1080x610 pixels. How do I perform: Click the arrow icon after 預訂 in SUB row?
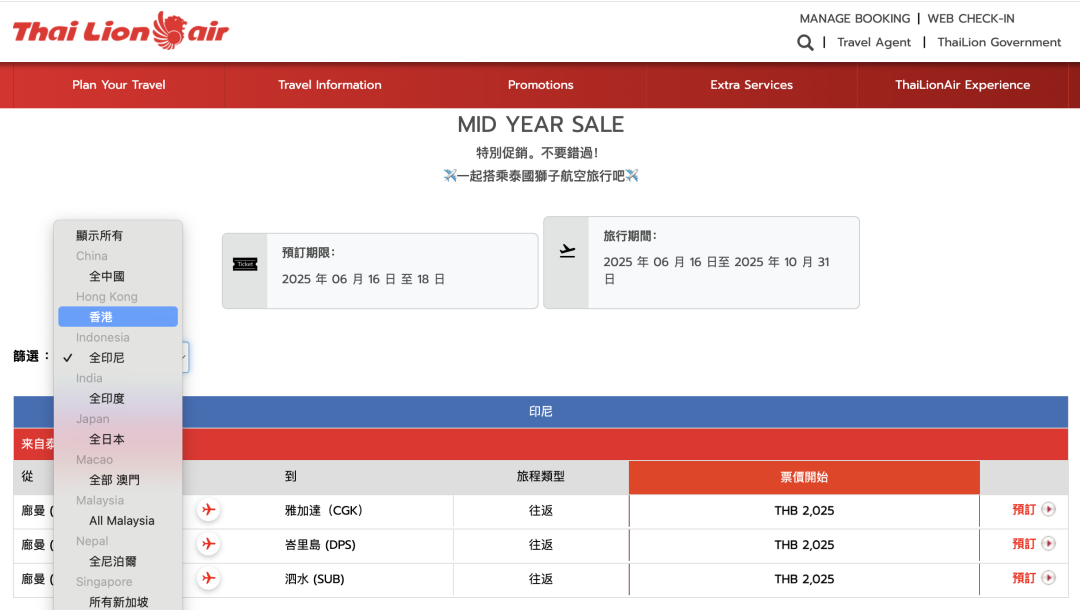pos(1048,578)
